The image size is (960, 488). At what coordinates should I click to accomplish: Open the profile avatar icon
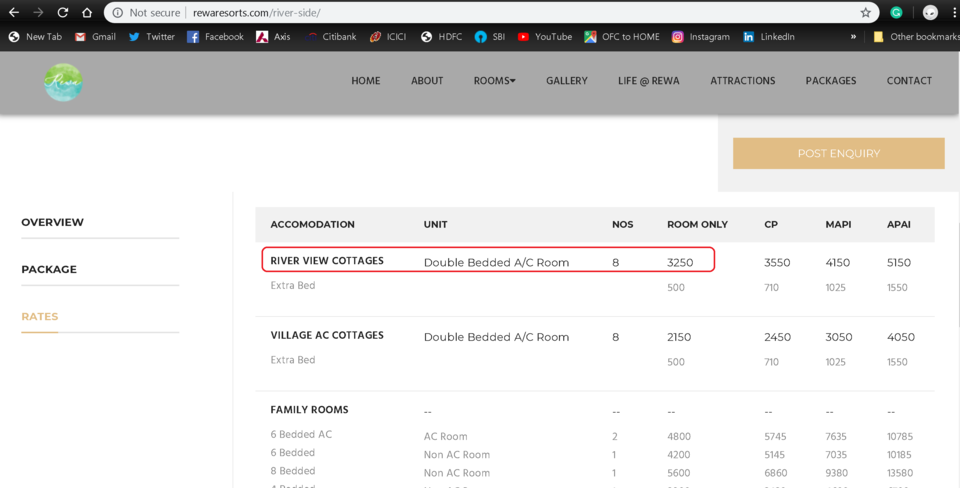click(x=930, y=12)
